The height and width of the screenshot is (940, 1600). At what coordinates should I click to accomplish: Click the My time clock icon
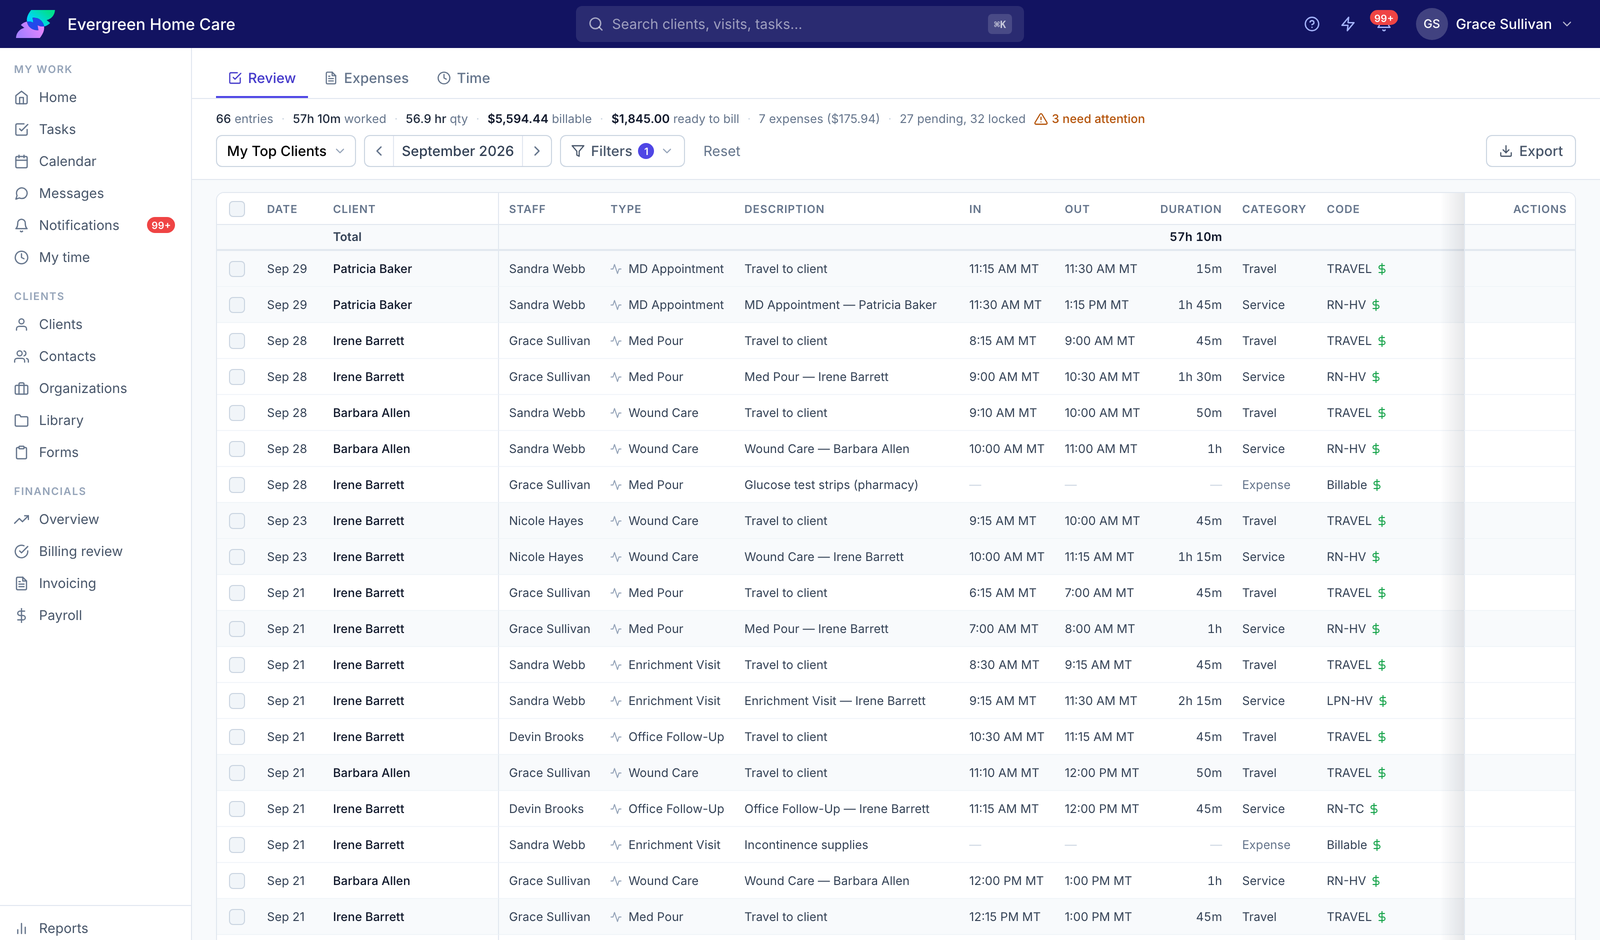(x=22, y=257)
